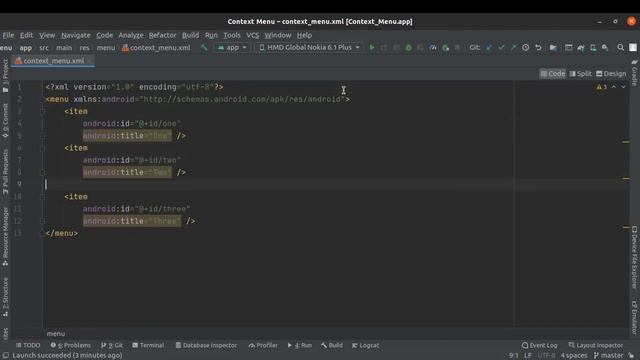640x360 pixels.
Task: Open the SDK Manager icon
Action: (x=605, y=48)
